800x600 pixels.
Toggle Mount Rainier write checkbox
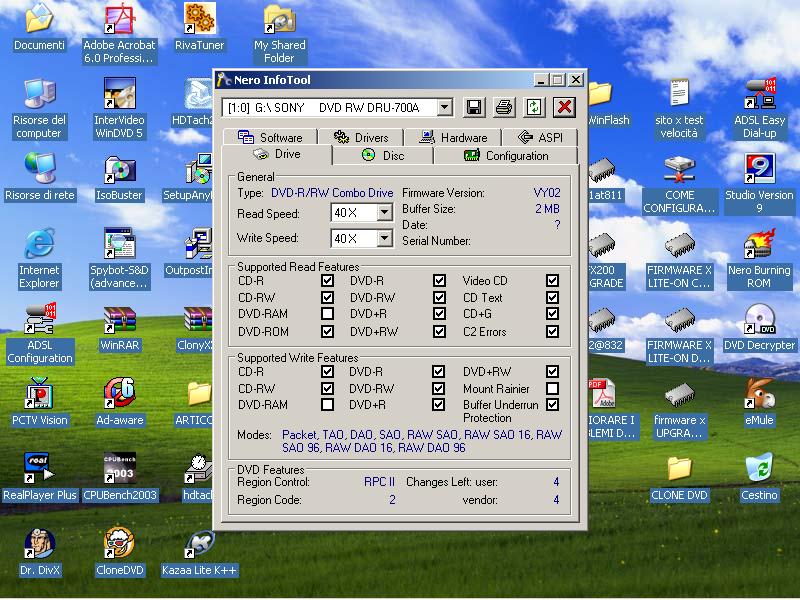tap(552, 388)
